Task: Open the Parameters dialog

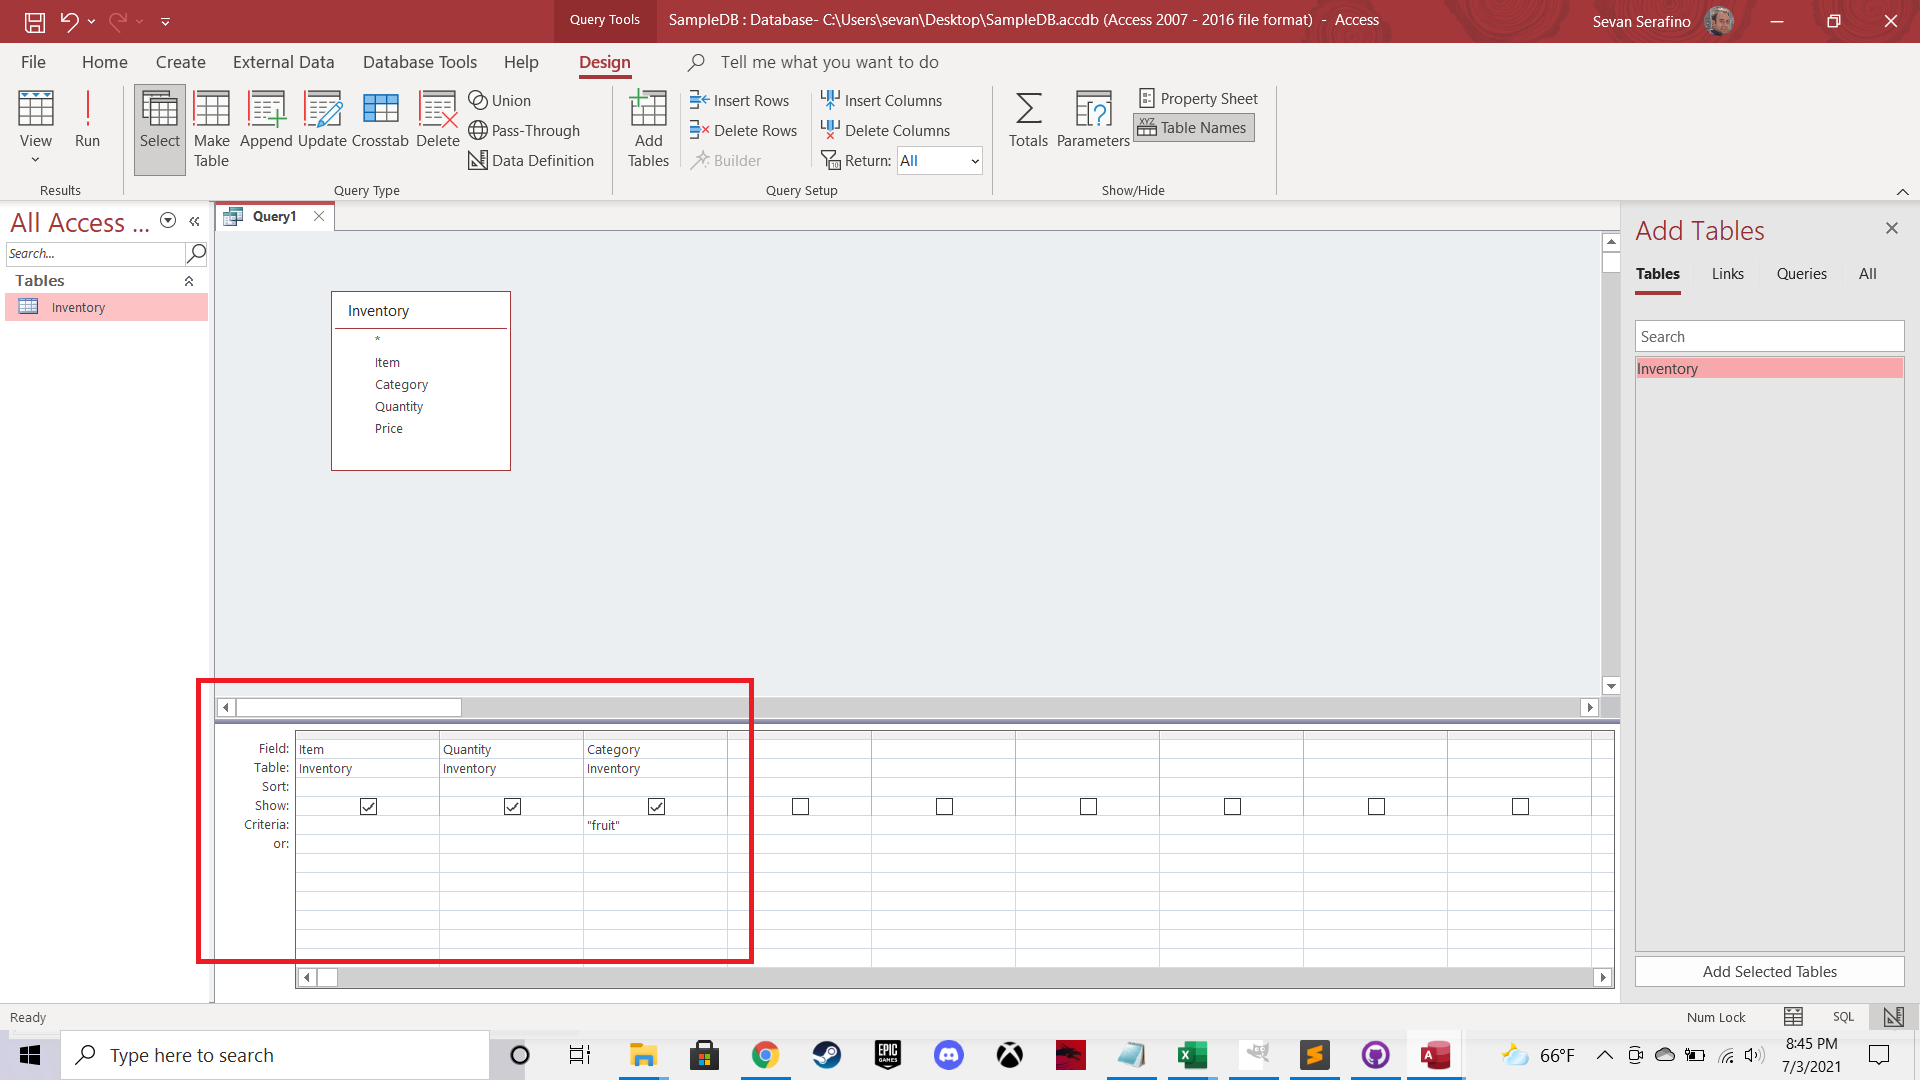Action: 1093,120
